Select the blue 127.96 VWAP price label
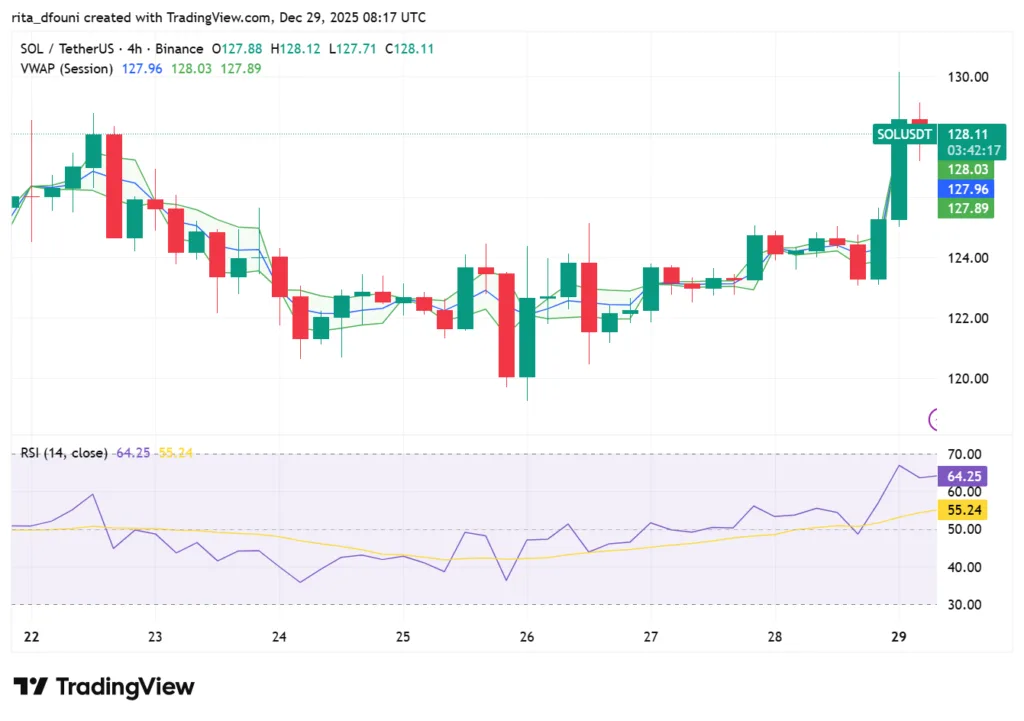 pos(966,188)
